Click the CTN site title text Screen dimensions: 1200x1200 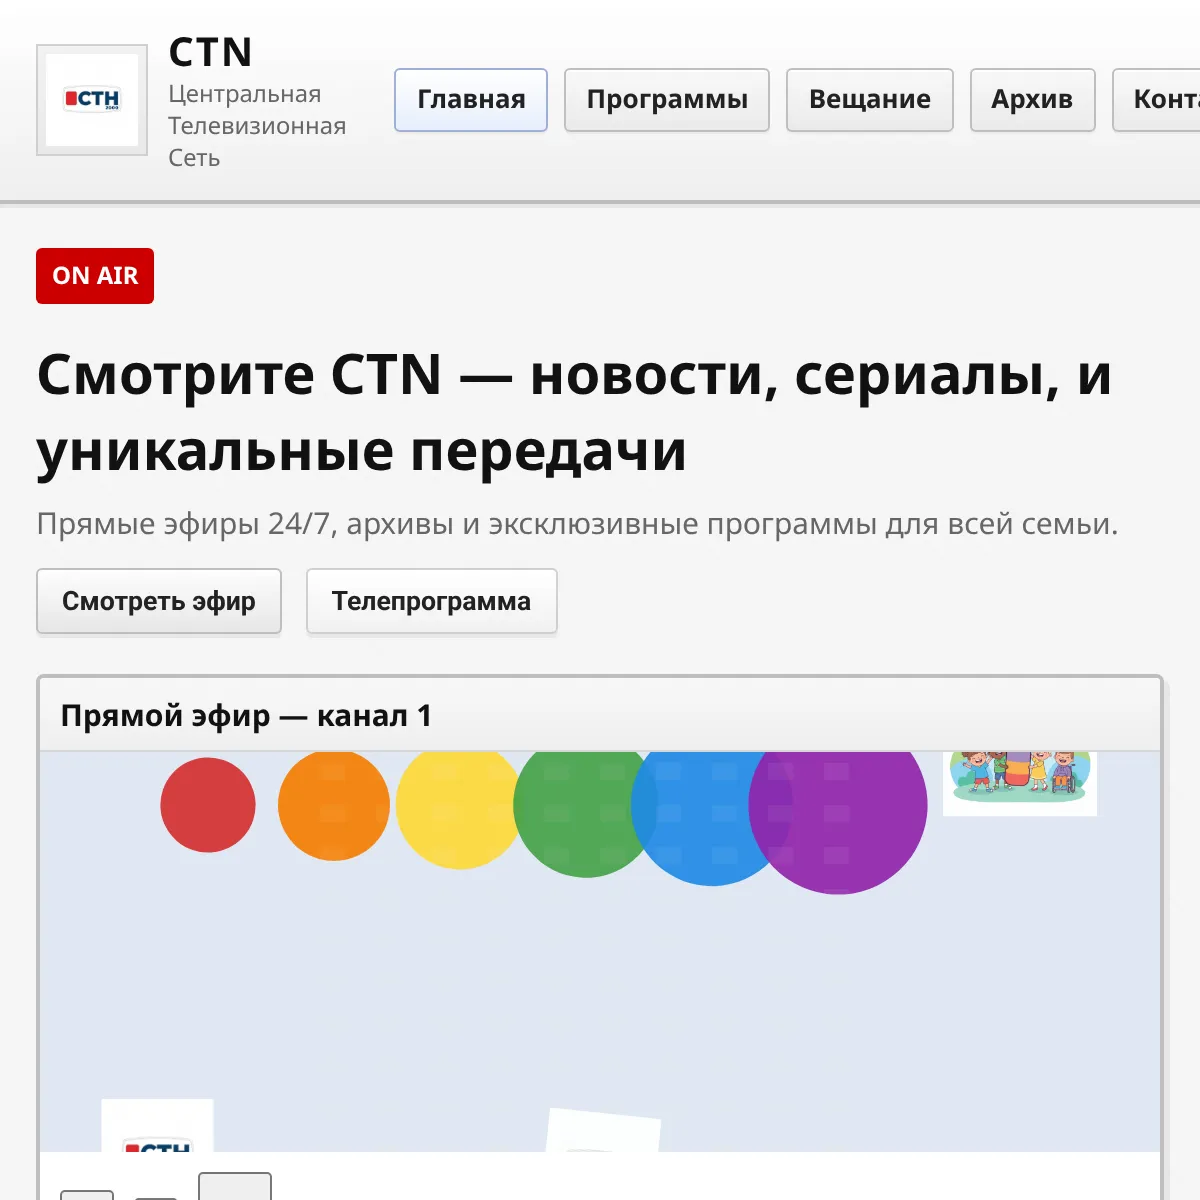210,52
